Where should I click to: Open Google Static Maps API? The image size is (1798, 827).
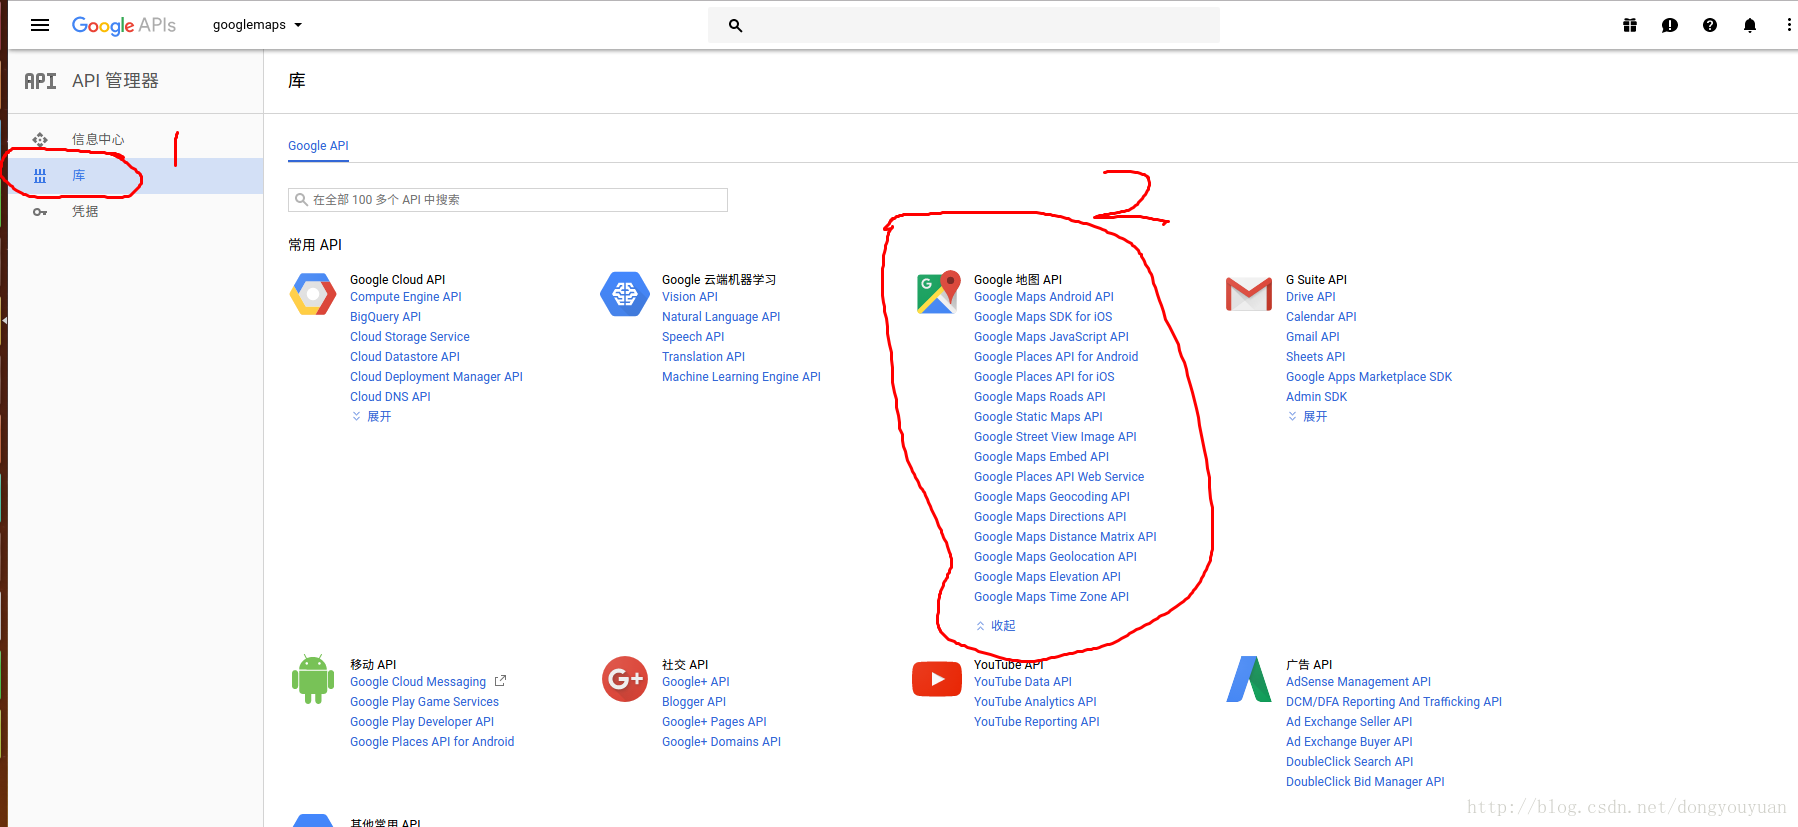click(1038, 417)
